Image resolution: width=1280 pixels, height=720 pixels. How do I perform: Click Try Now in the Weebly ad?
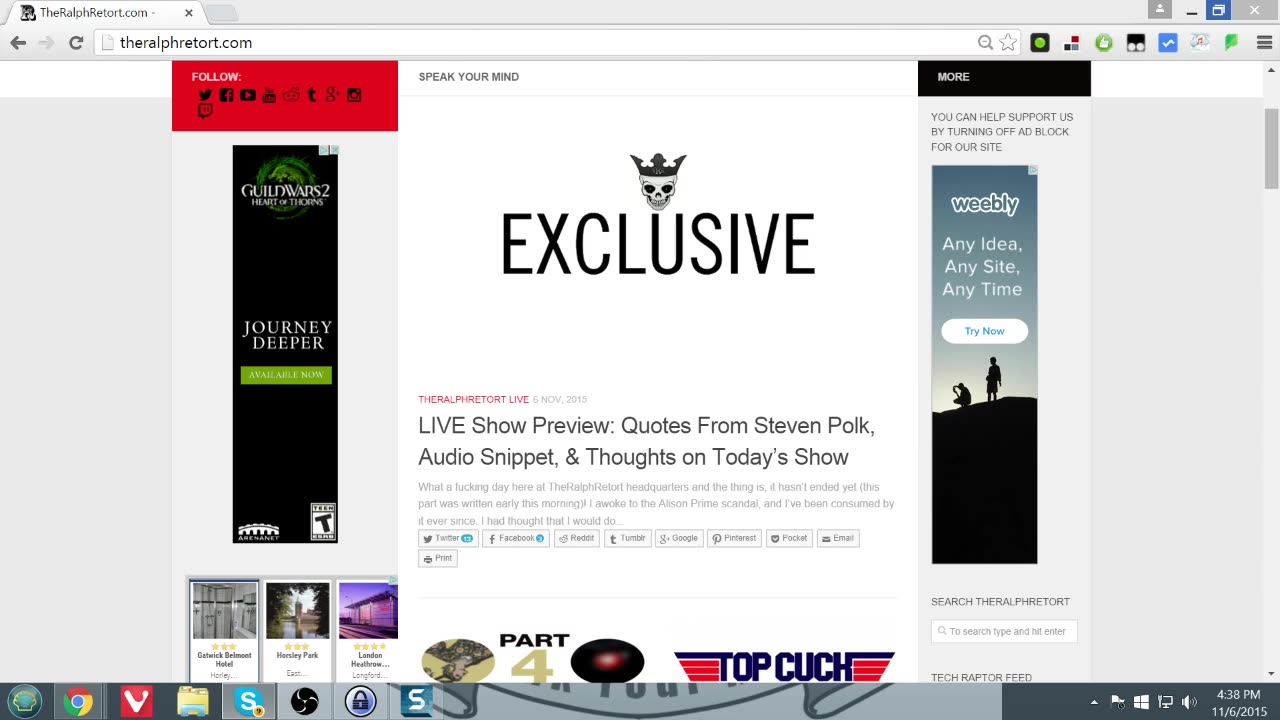coord(984,331)
